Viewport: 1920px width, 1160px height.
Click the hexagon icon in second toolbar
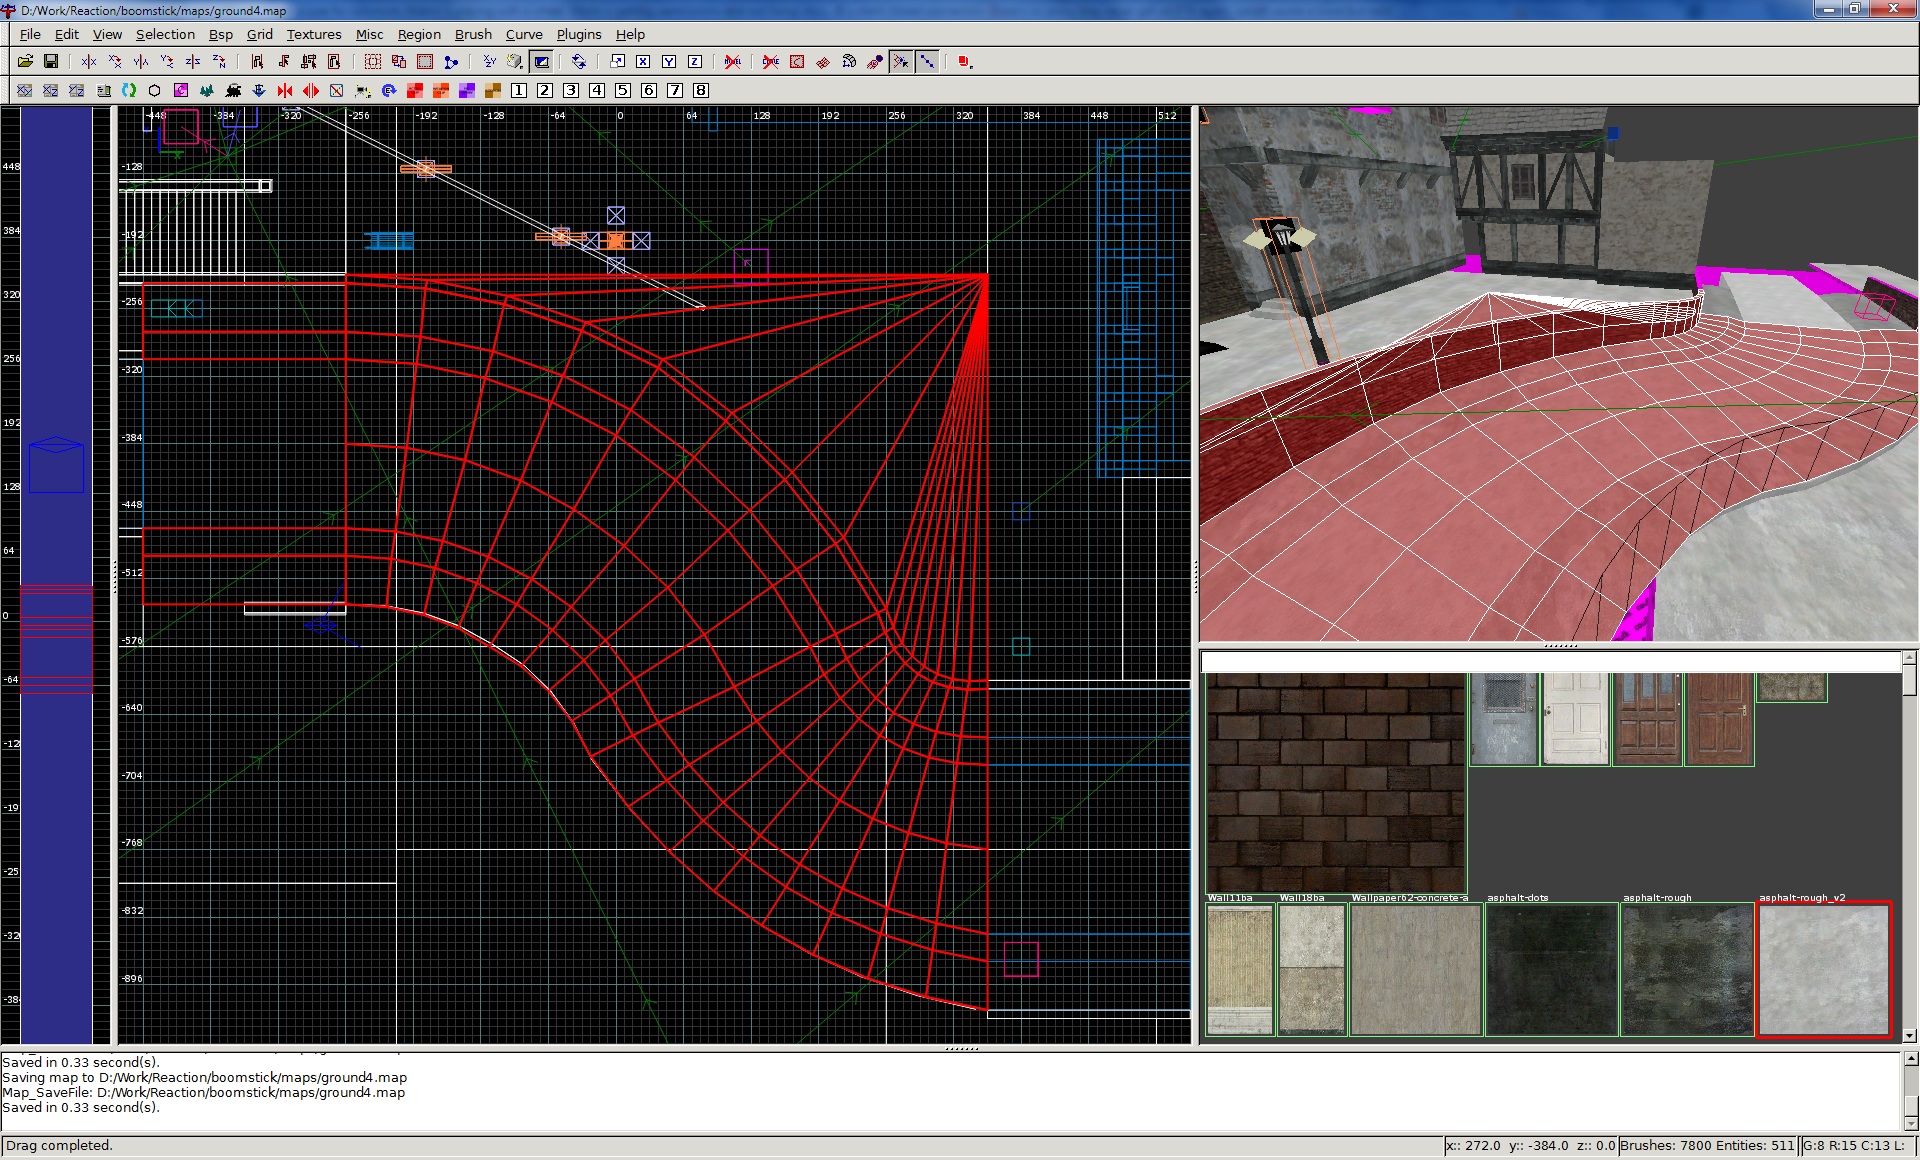155,91
